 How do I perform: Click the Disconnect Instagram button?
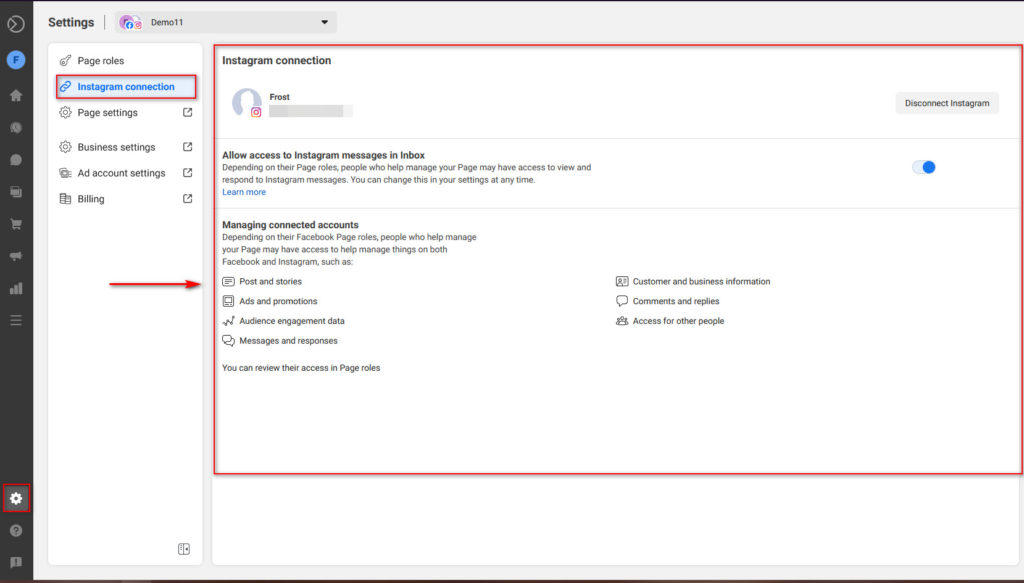pos(947,103)
